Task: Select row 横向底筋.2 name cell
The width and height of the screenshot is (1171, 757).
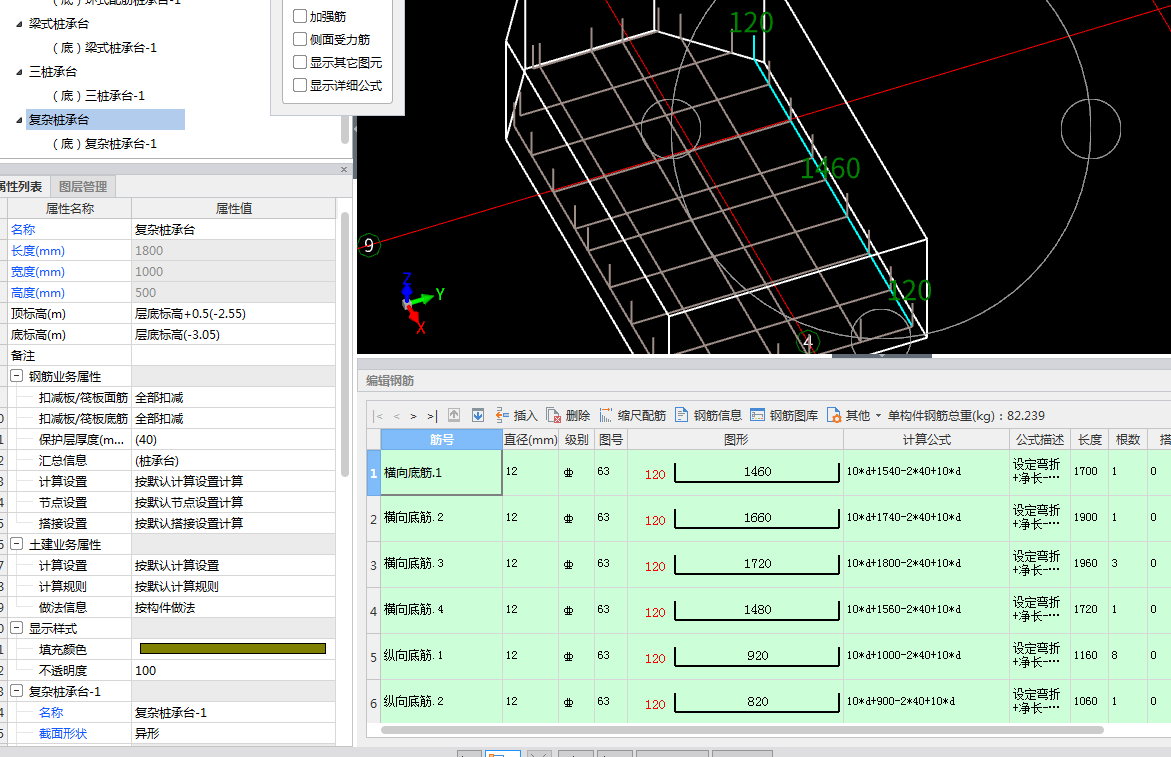Action: click(441, 518)
